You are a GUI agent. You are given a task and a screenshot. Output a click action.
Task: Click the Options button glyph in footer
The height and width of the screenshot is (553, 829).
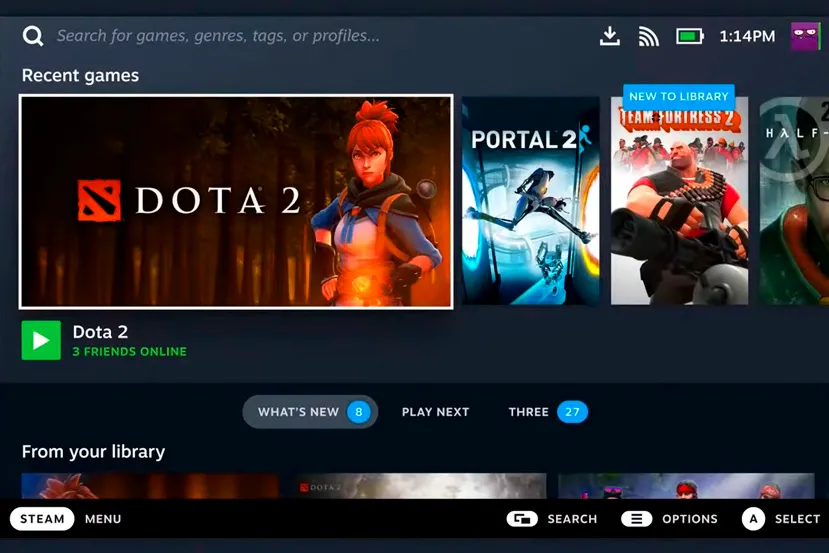[x=637, y=519]
